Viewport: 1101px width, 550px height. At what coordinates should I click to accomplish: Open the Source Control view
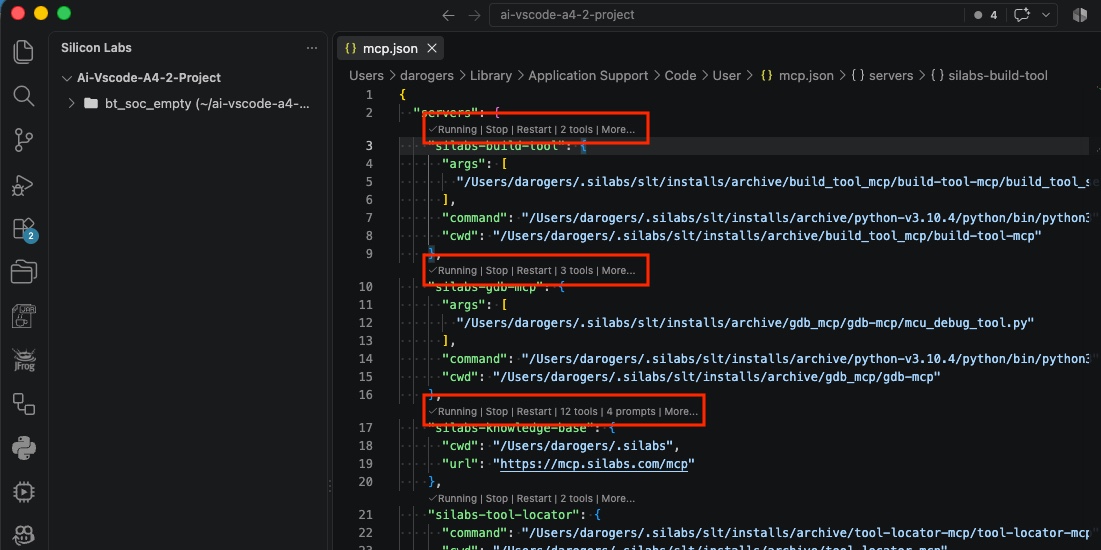pyautogui.click(x=23, y=140)
